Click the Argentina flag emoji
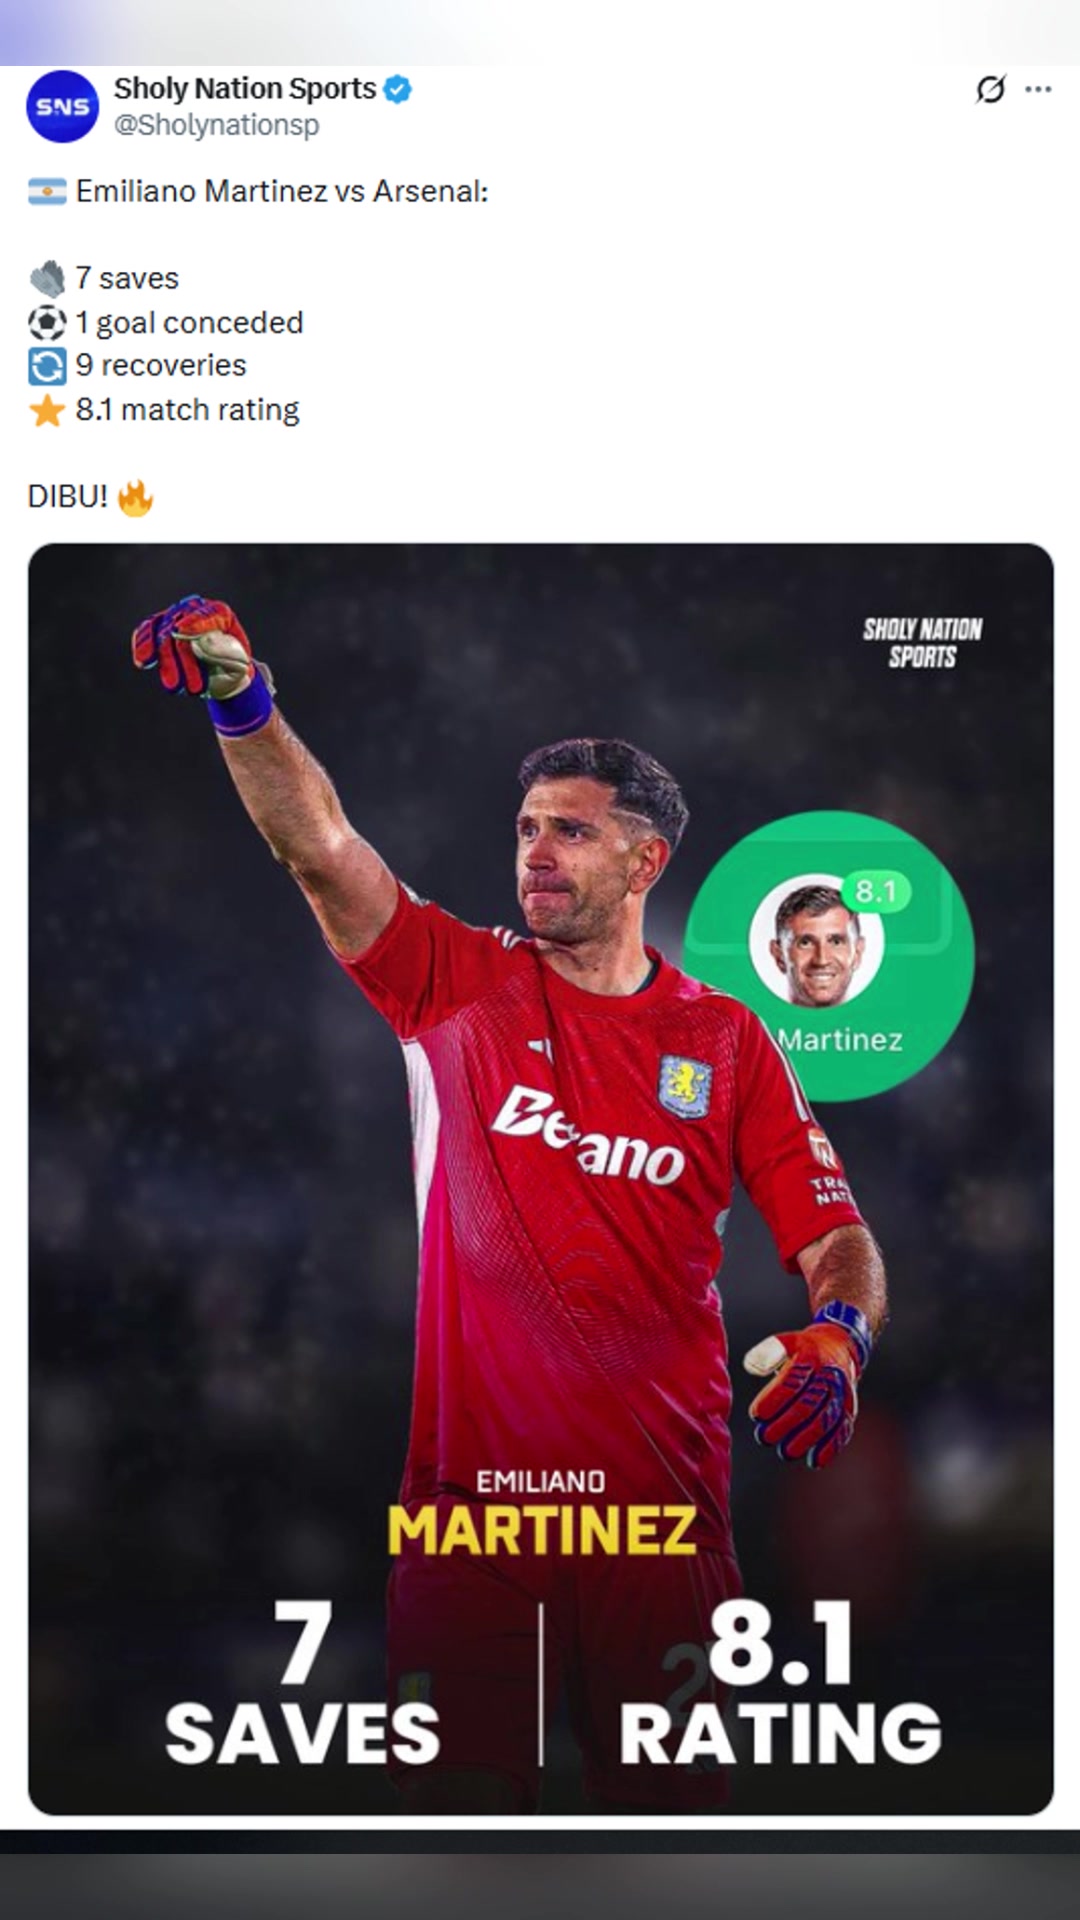Viewport: 1080px width, 1920px height. click(47, 191)
